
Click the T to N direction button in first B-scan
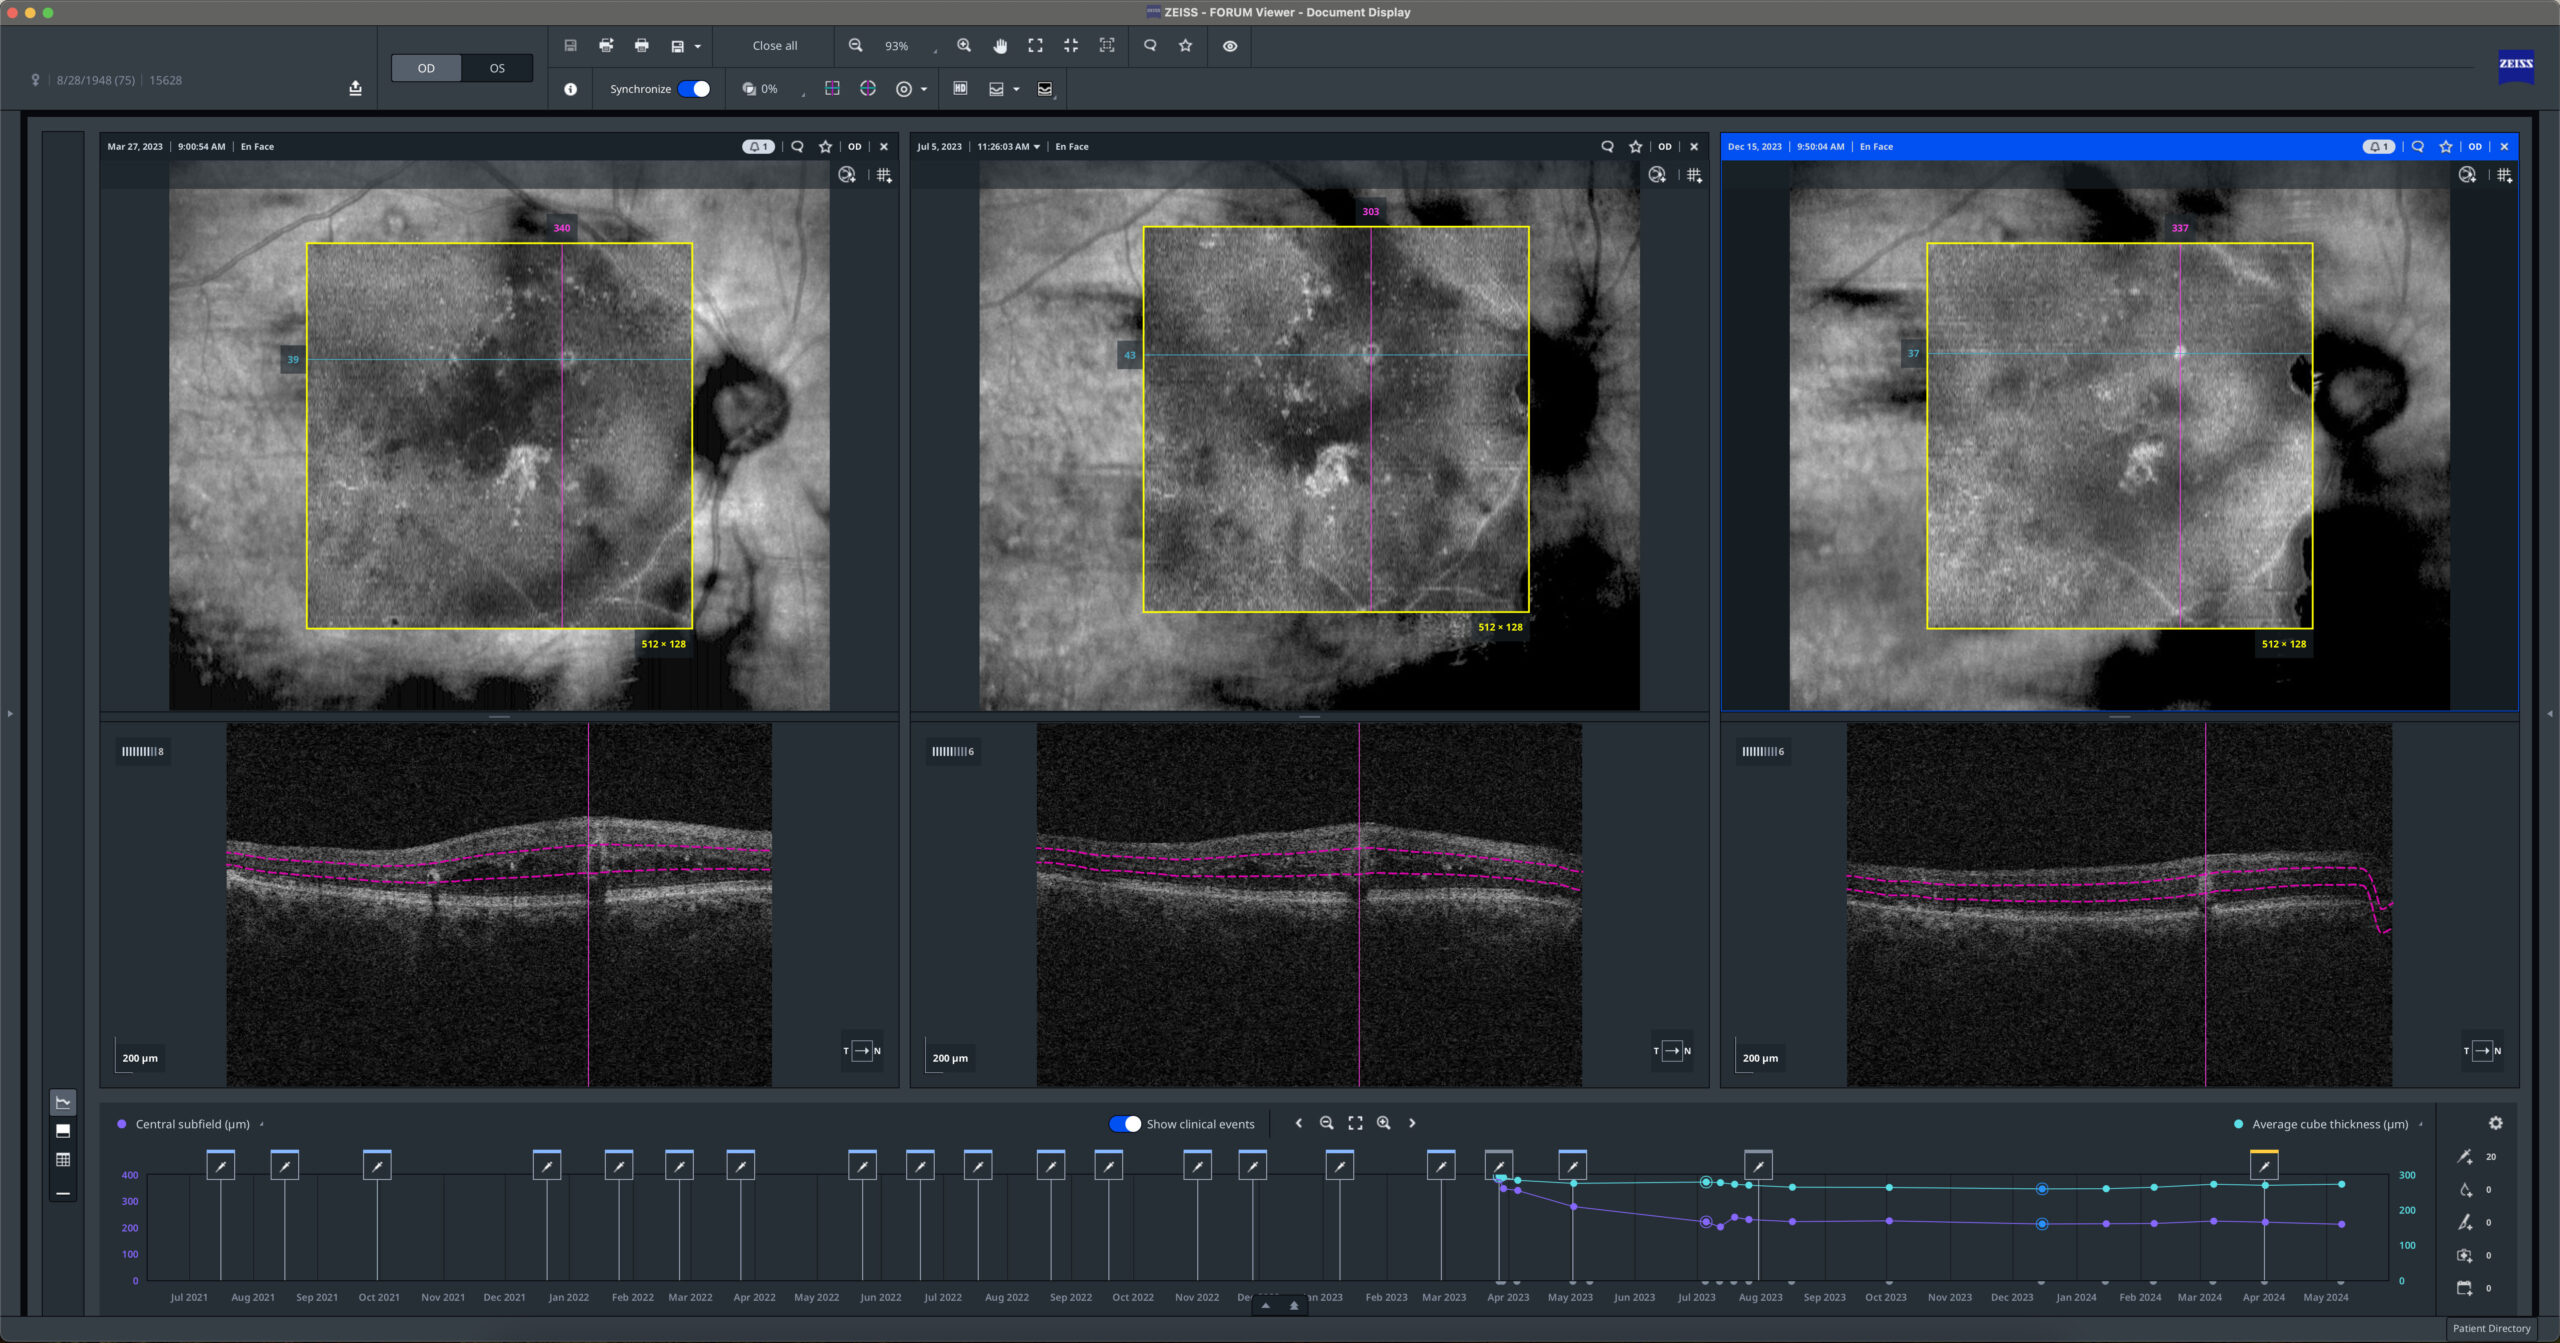pos(862,1051)
